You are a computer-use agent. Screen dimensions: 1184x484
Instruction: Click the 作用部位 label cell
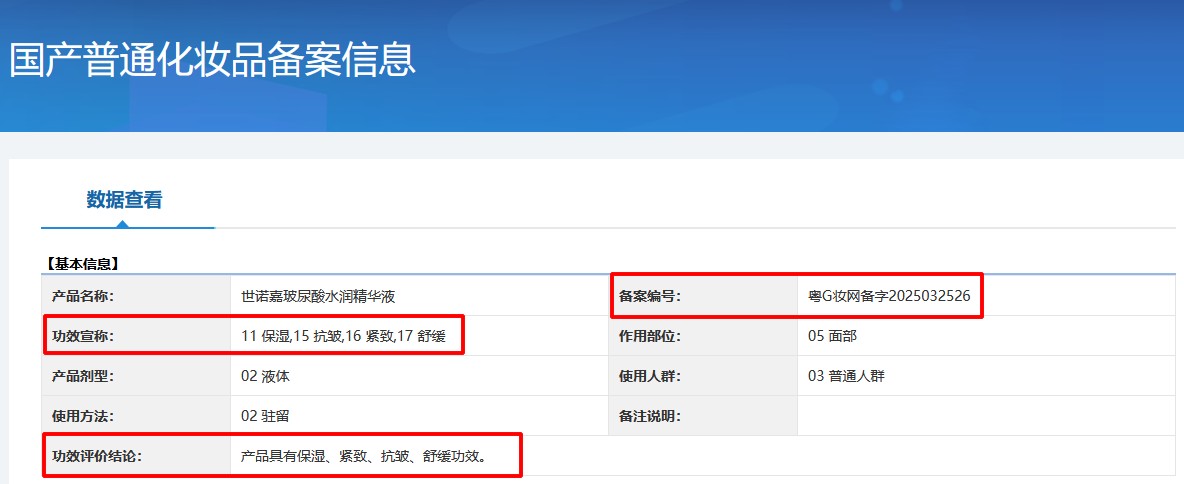coord(650,336)
